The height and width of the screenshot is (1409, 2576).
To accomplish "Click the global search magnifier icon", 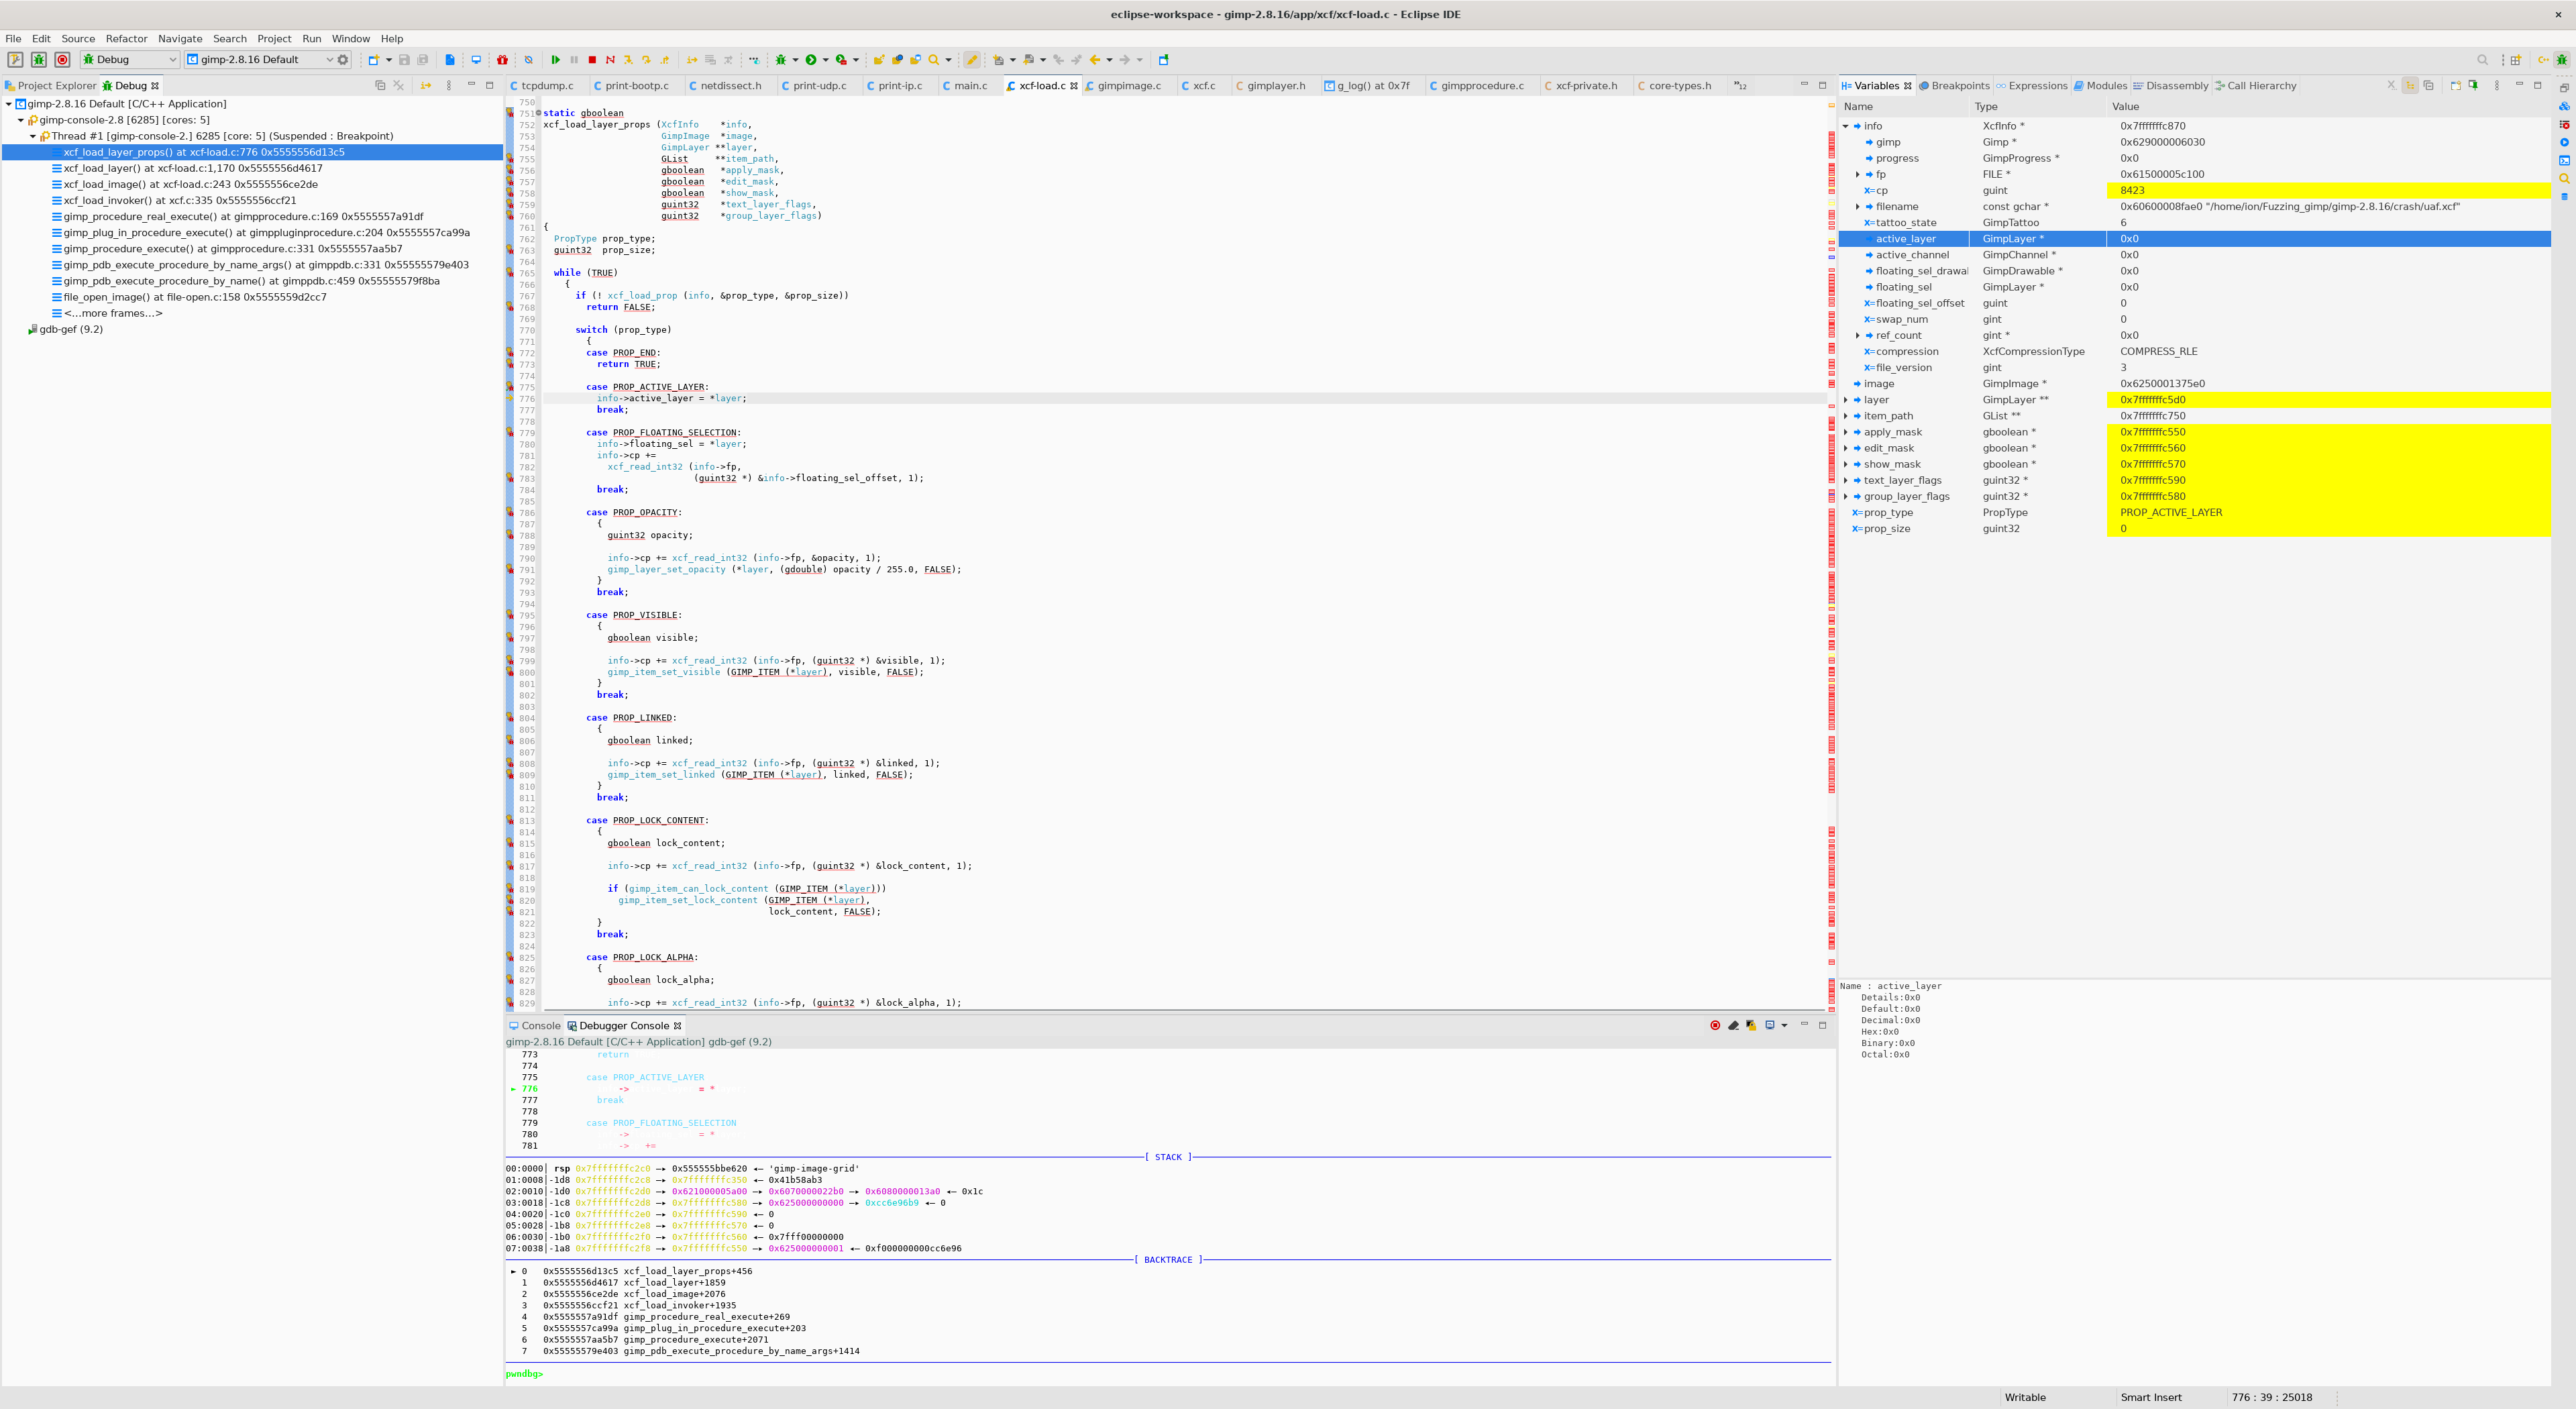I will pyautogui.click(x=2482, y=60).
